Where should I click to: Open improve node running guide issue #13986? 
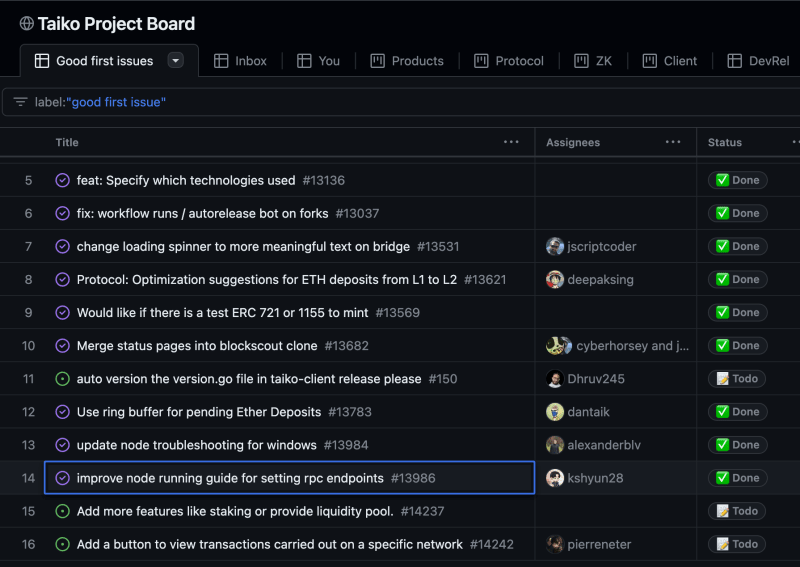pyautogui.click(x=230, y=478)
